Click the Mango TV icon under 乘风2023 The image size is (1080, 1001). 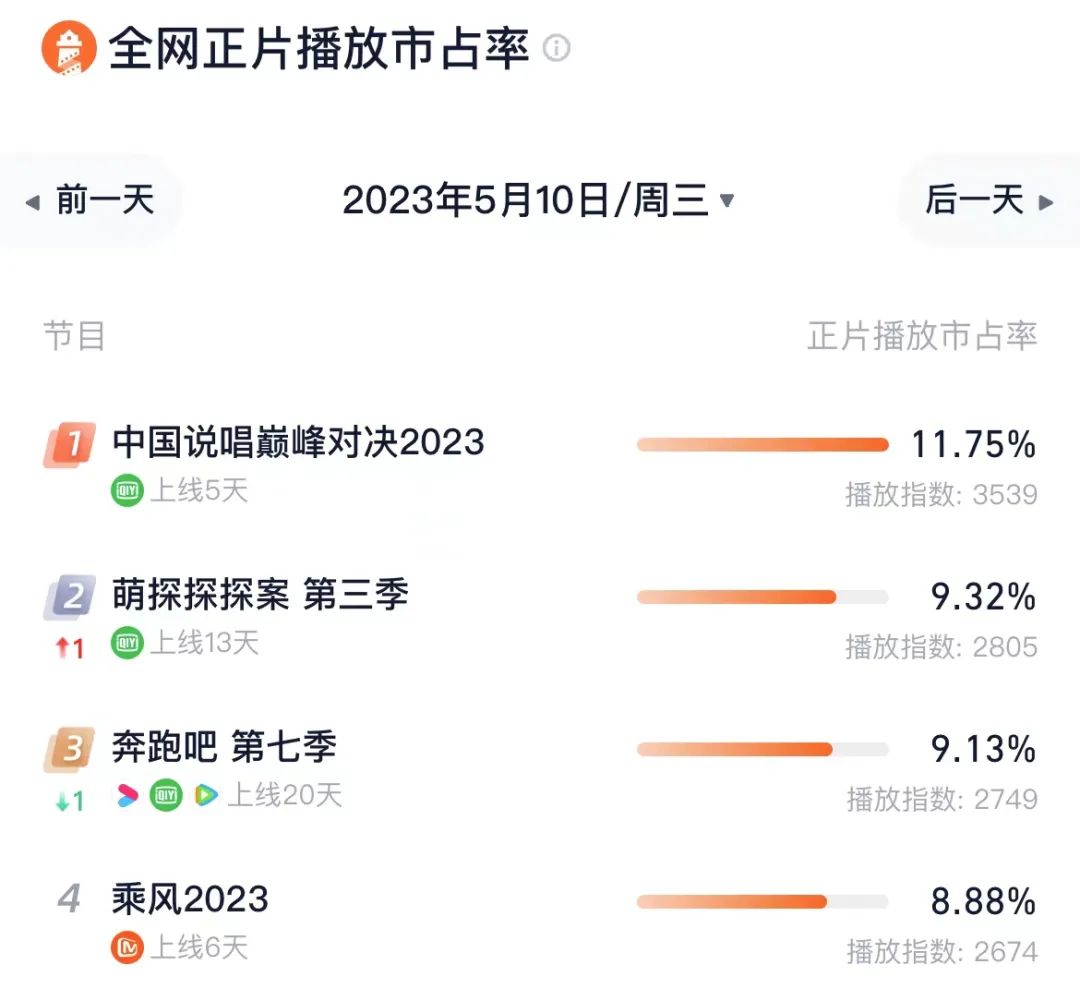(x=124, y=947)
